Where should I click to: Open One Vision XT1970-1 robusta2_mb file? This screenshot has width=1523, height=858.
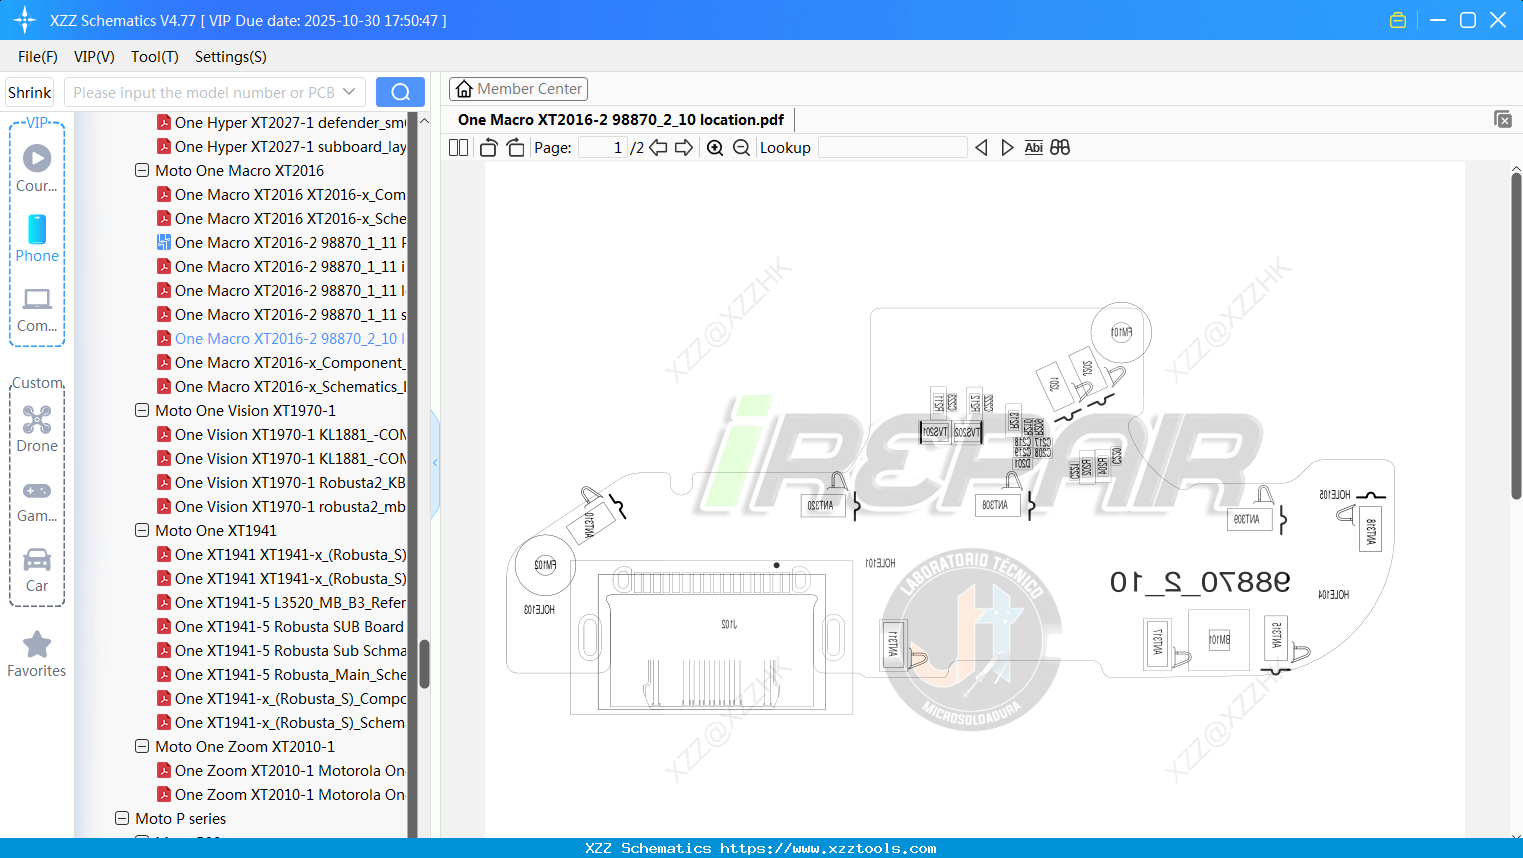281,506
